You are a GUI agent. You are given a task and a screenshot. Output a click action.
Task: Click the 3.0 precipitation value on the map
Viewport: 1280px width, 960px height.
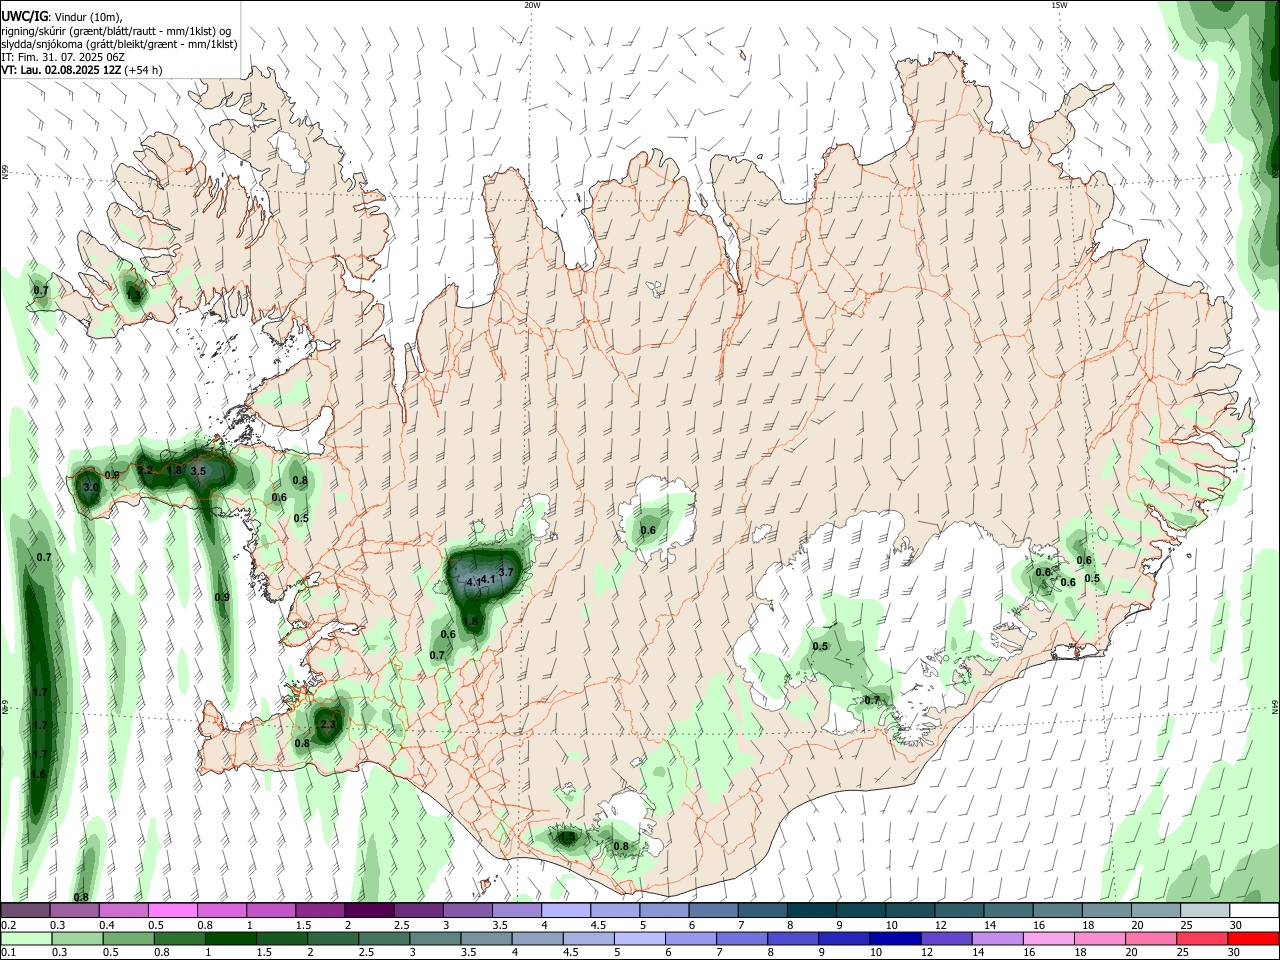[90, 487]
